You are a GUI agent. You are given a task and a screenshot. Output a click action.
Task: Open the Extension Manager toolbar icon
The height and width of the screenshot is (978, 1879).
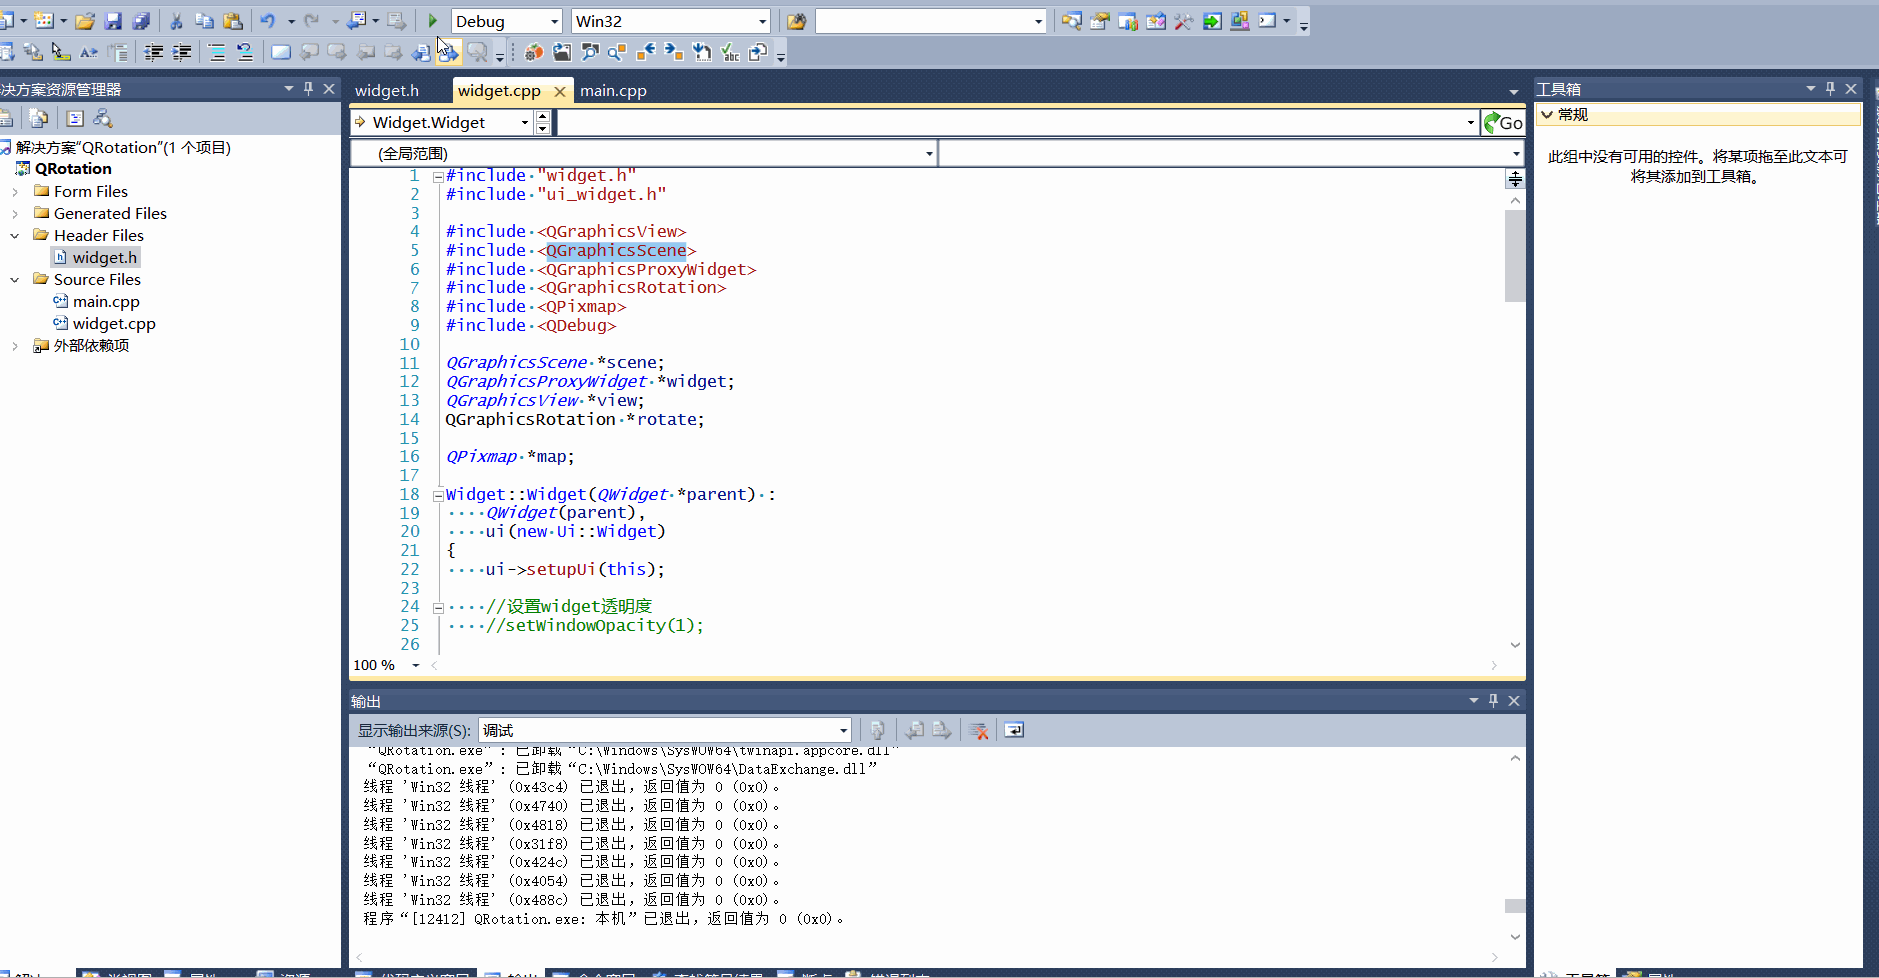(x=1240, y=21)
